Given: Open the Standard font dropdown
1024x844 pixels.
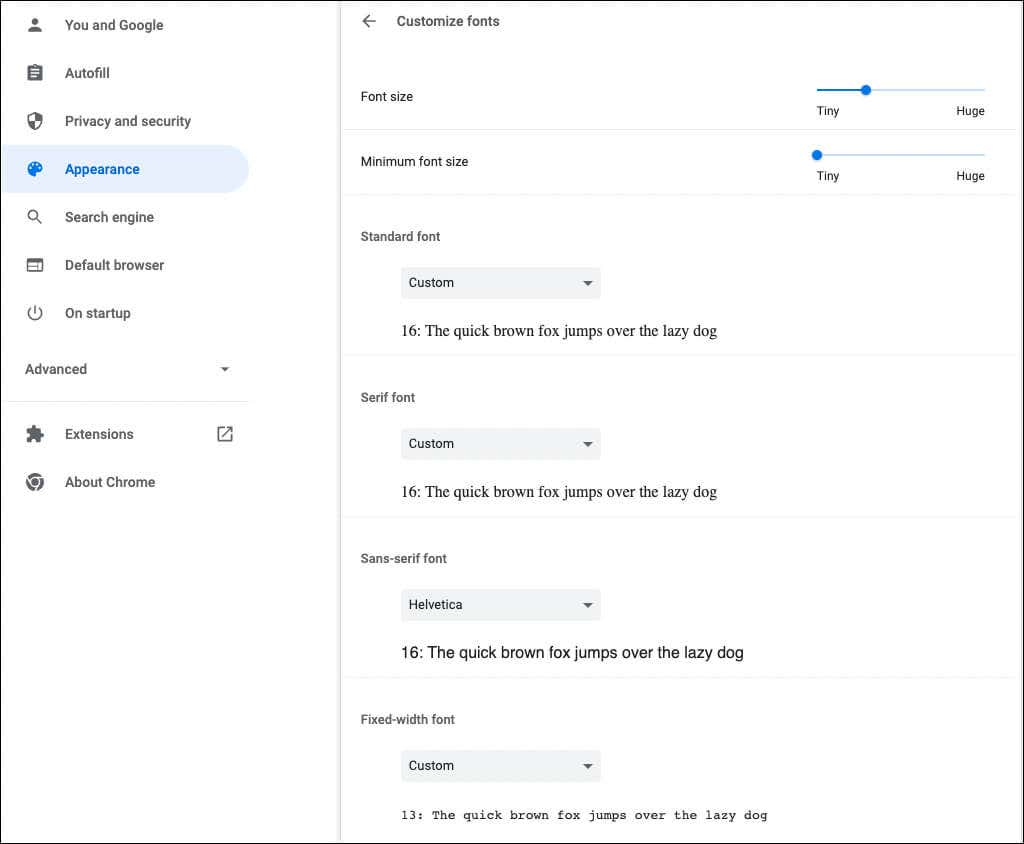Looking at the screenshot, I should pyautogui.click(x=500, y=283).
